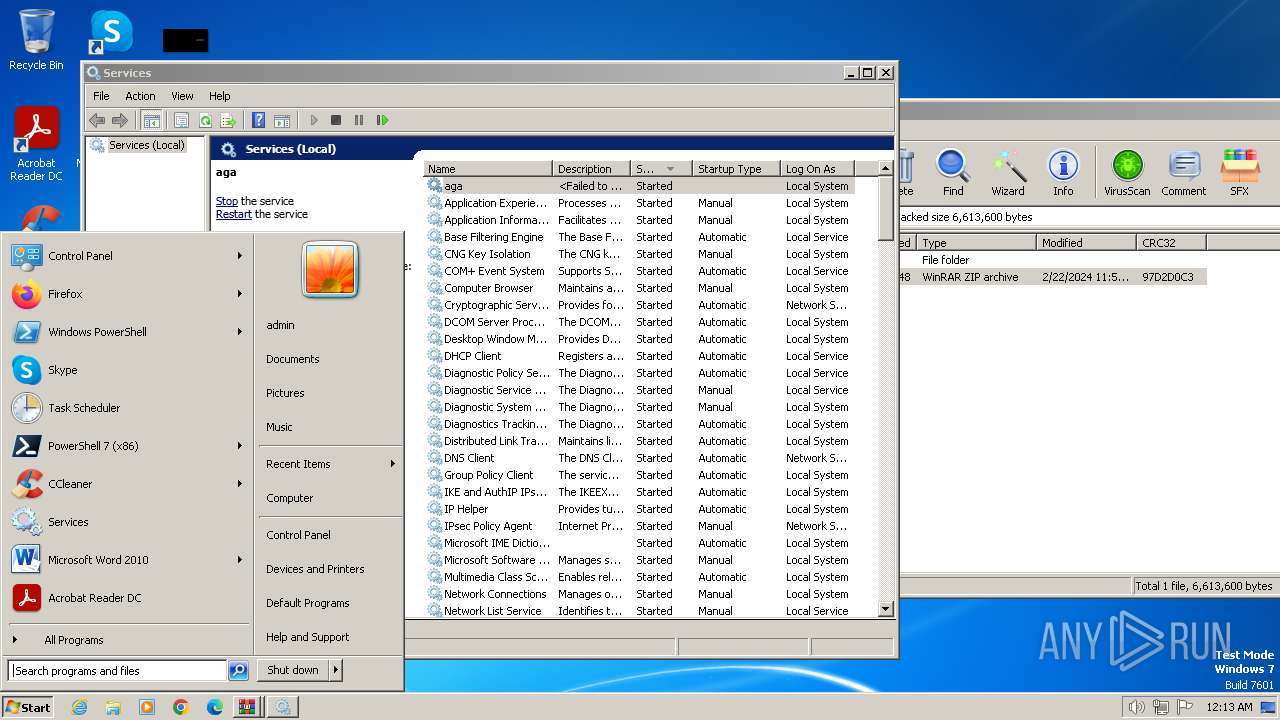Open the View menu in Services
This screenshot has width=1280, height=720.
[182, 96]
